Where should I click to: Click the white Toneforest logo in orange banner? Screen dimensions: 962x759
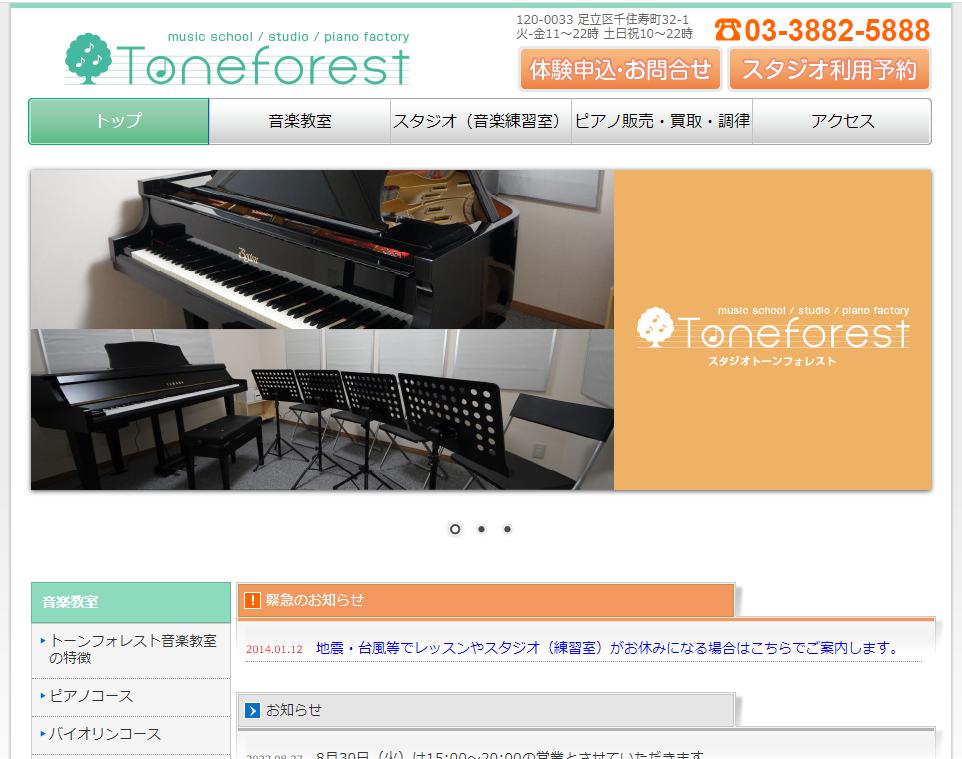click(x=772, y=332)
